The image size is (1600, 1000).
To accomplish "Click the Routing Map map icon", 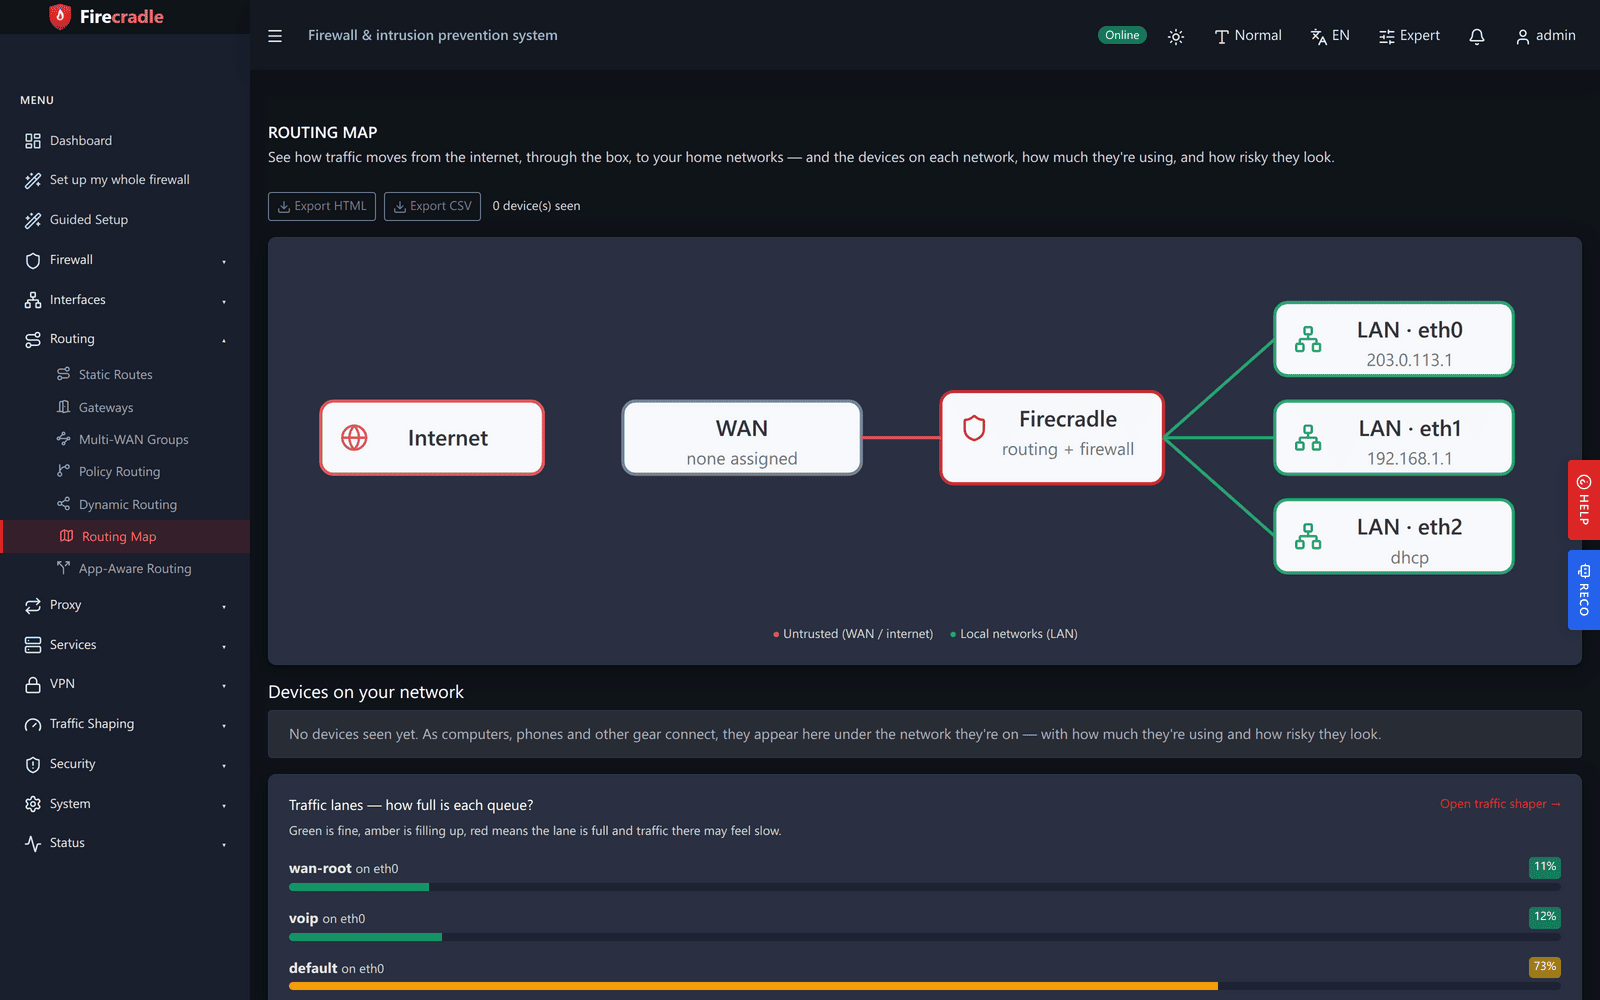I will (x=66, y=536).
